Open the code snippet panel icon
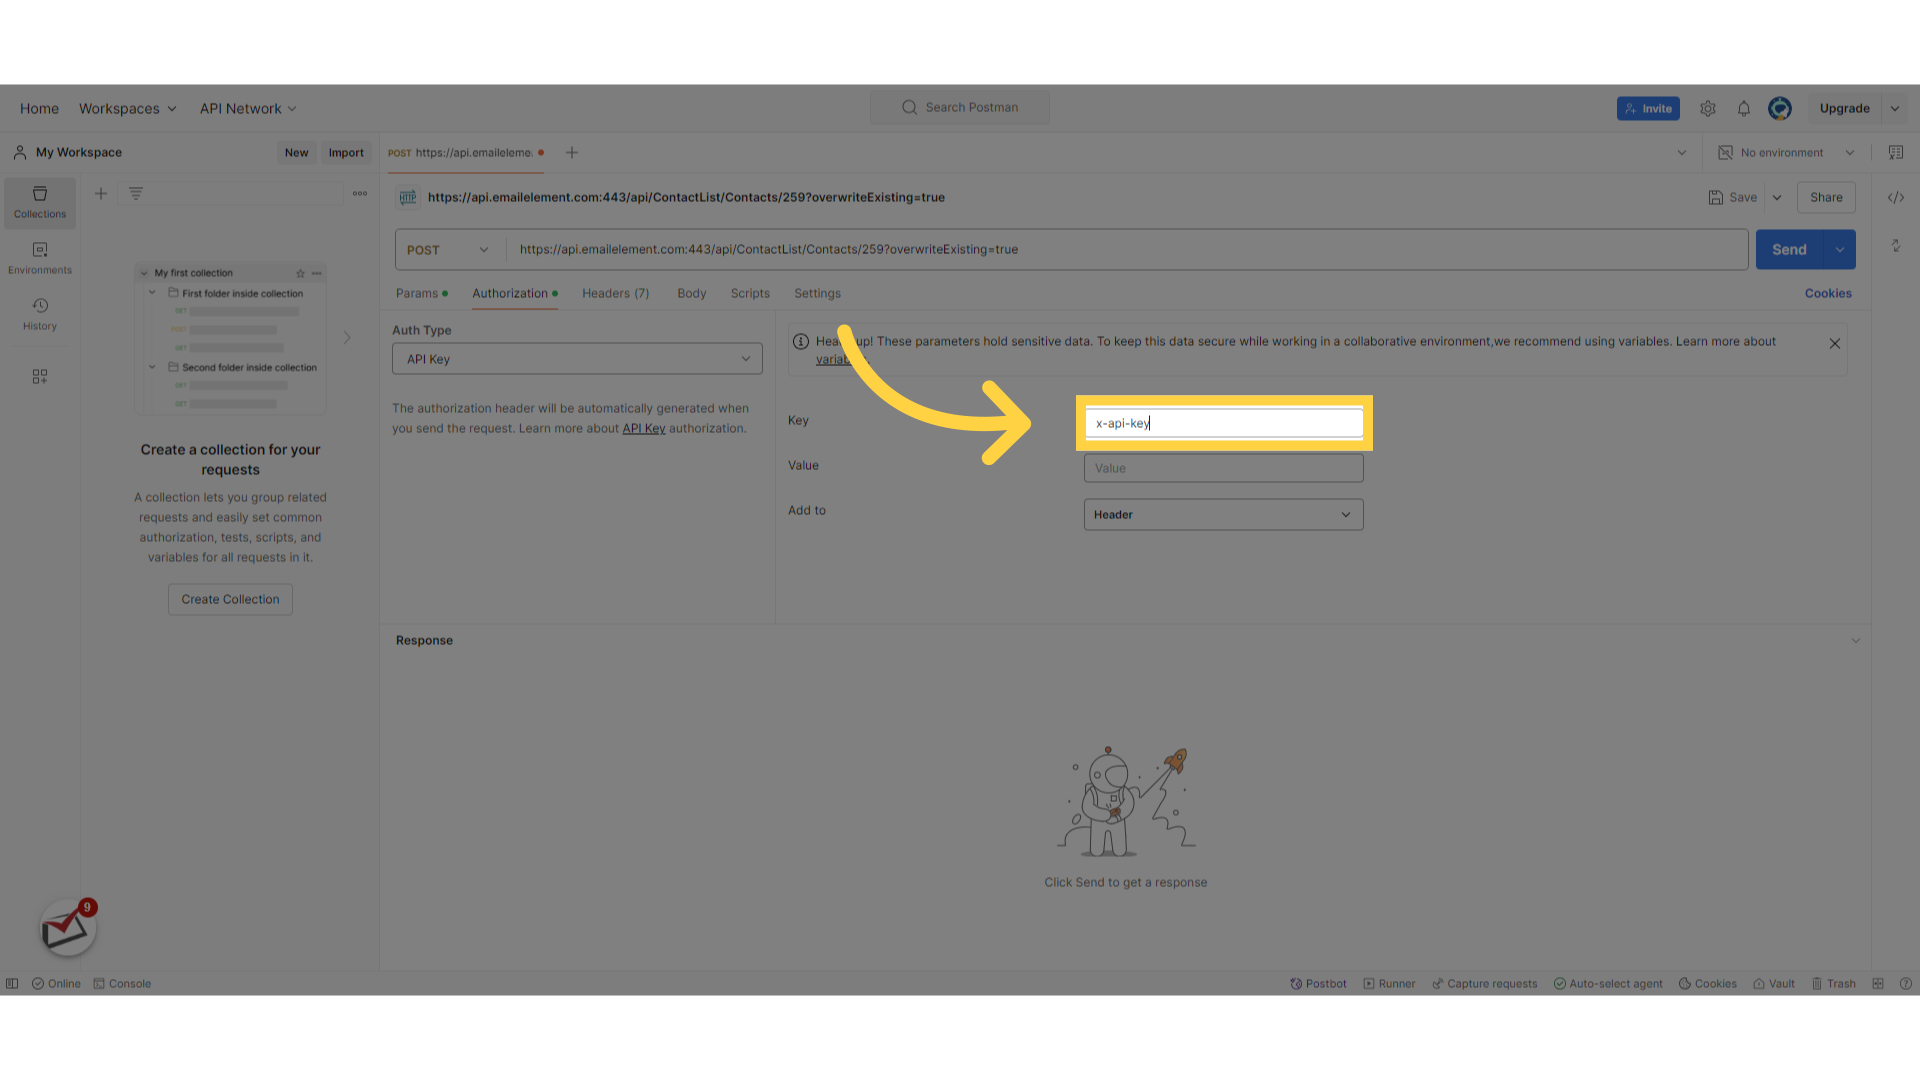 [1896, 198]
